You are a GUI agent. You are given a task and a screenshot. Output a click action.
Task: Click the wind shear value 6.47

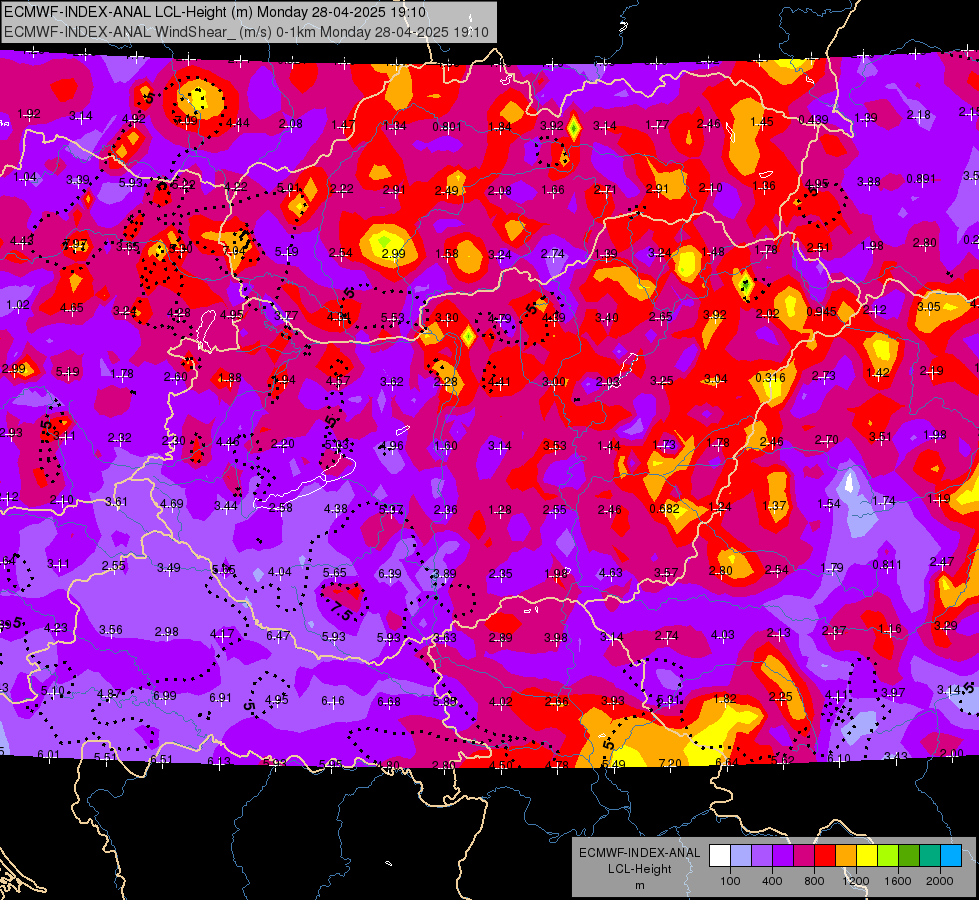pyautogui.click(x=278, y=635)
